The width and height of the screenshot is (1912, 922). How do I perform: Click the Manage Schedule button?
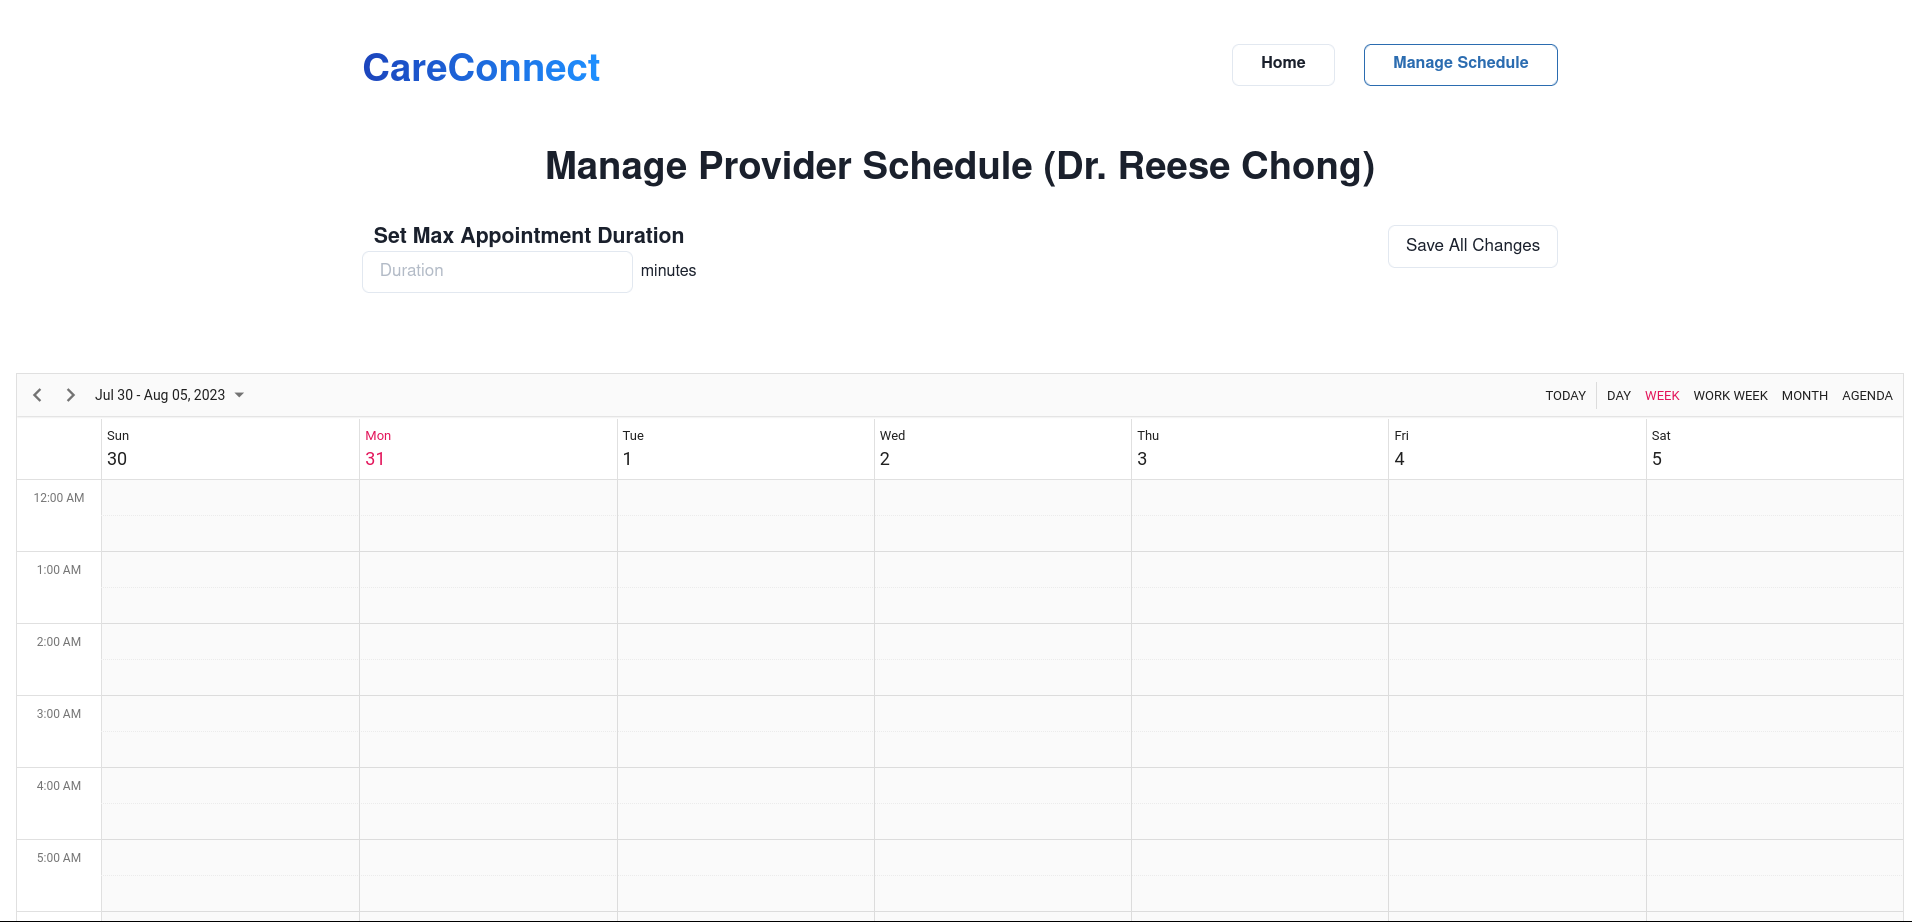pyautogui.click(x=1460, y=64)
